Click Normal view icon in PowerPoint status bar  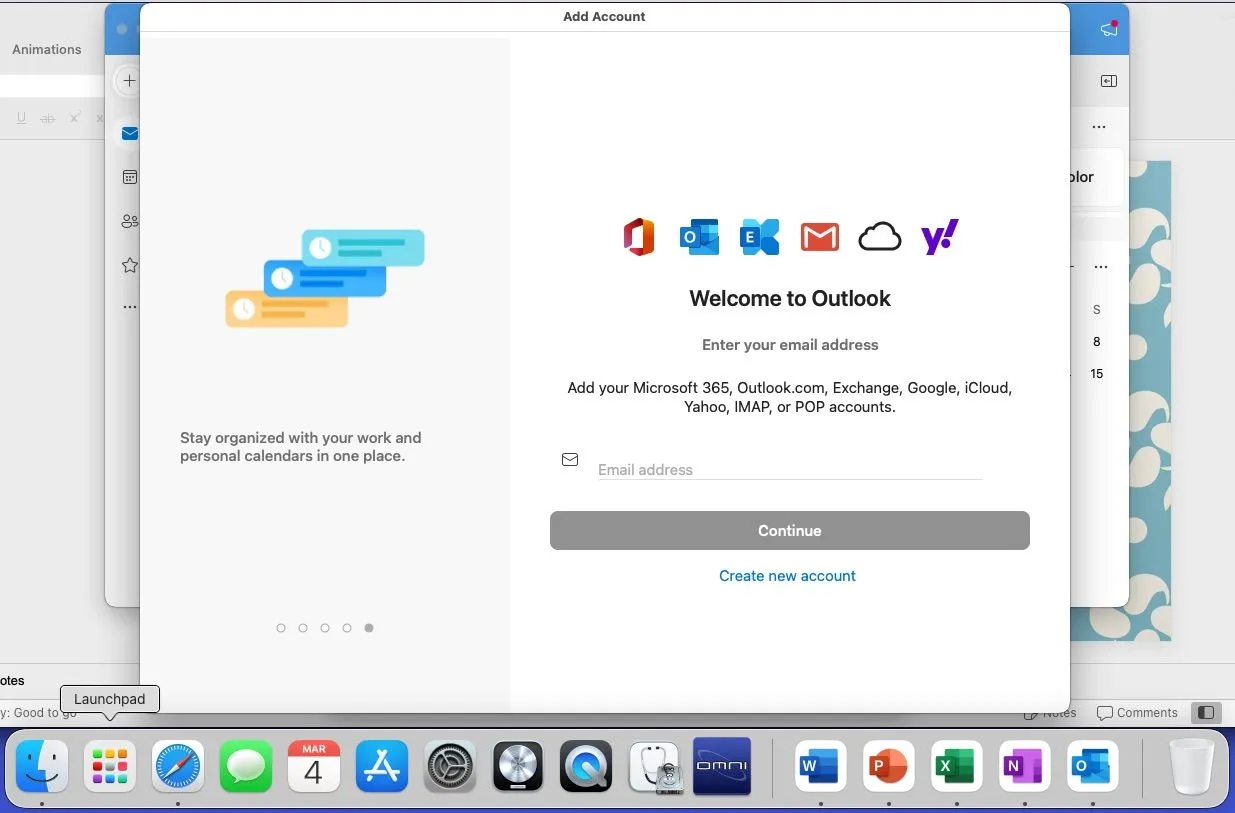click(x=1206, y=713)
